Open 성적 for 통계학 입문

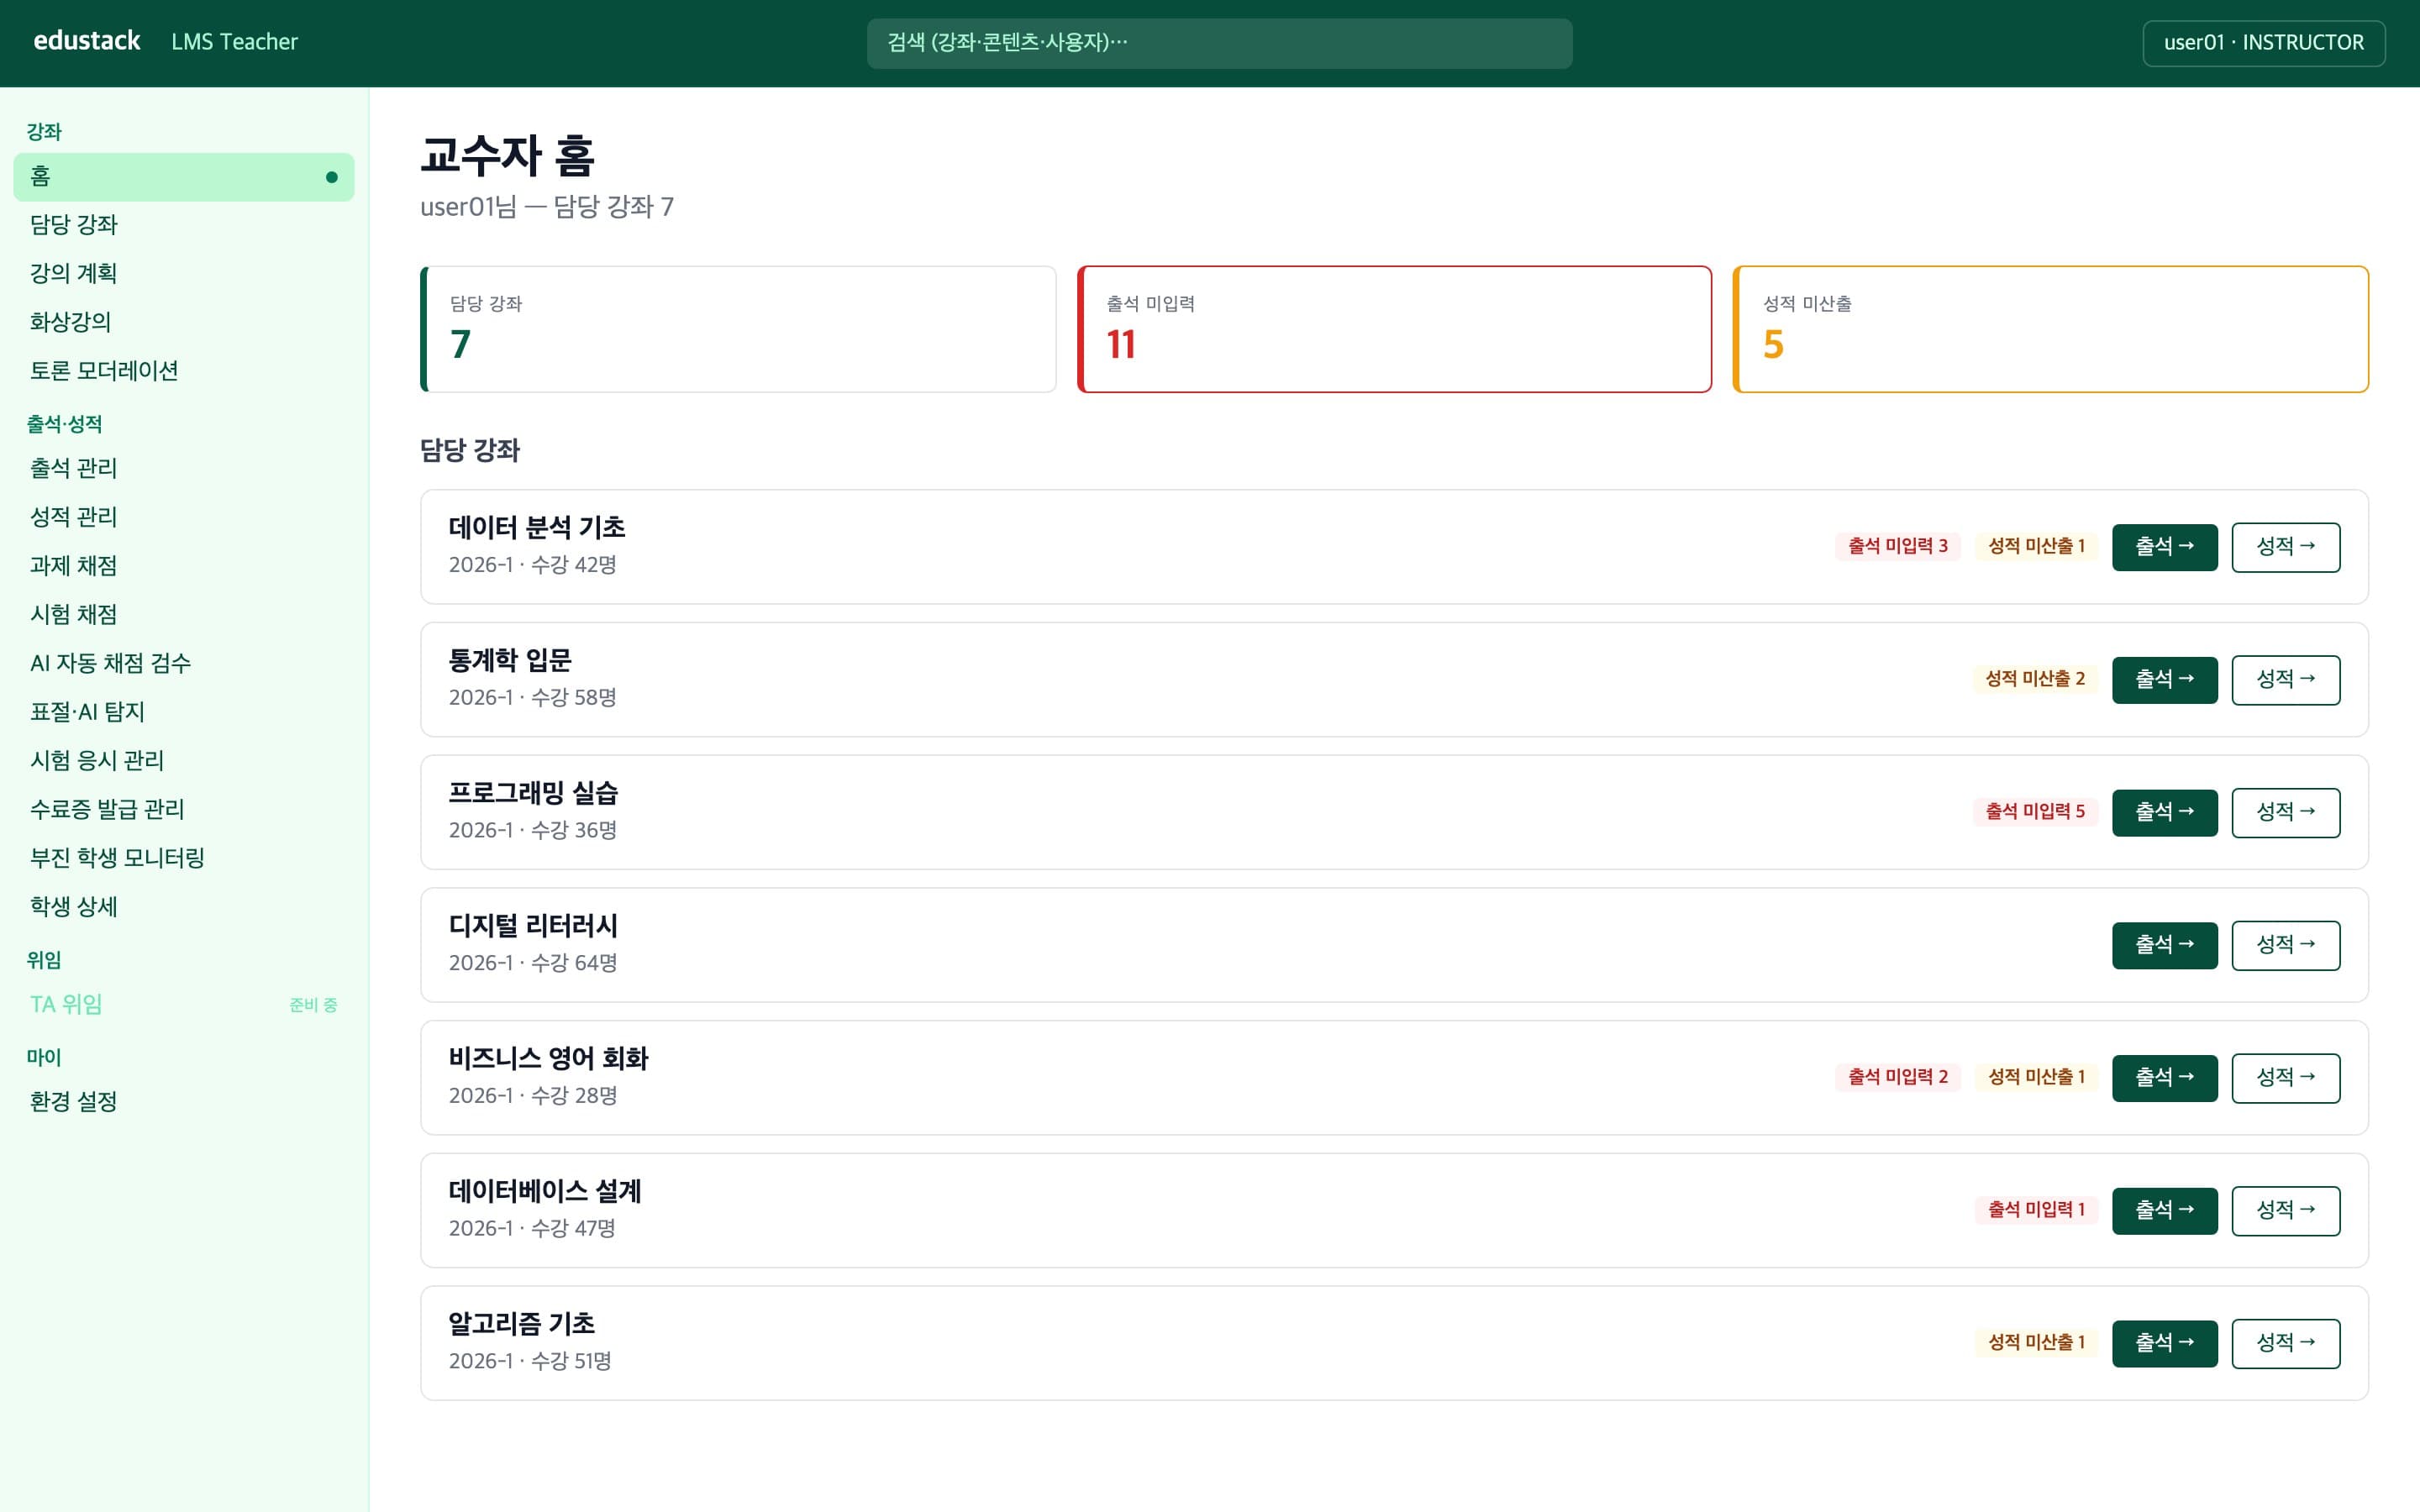(x=2285, y=680)
